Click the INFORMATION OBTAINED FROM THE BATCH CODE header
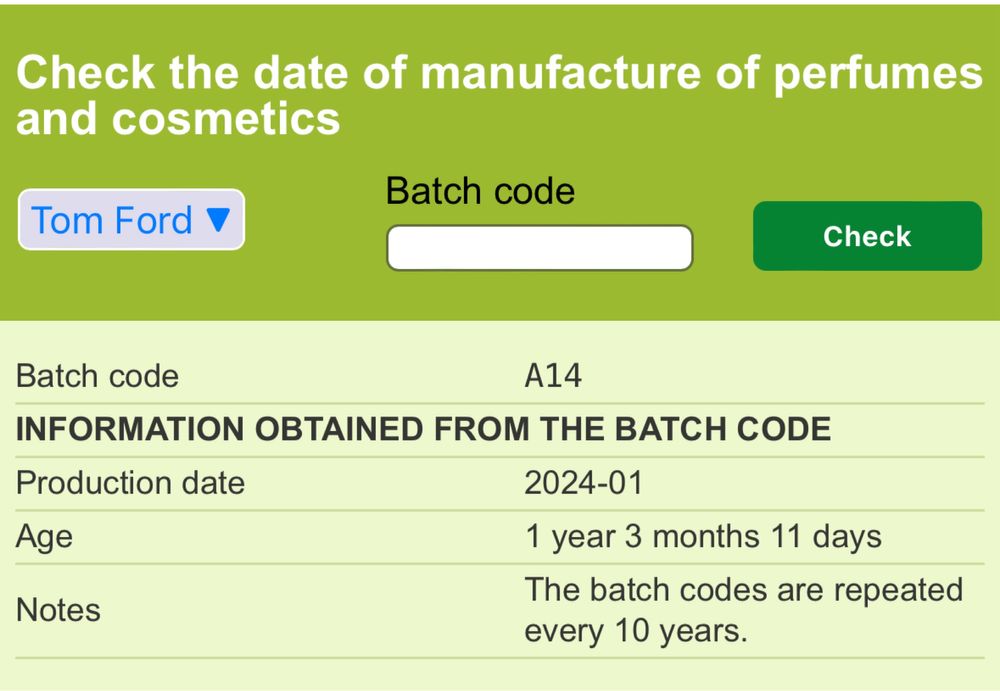Viewport: 1000px width, 691px height. click(x=423, y=430)
